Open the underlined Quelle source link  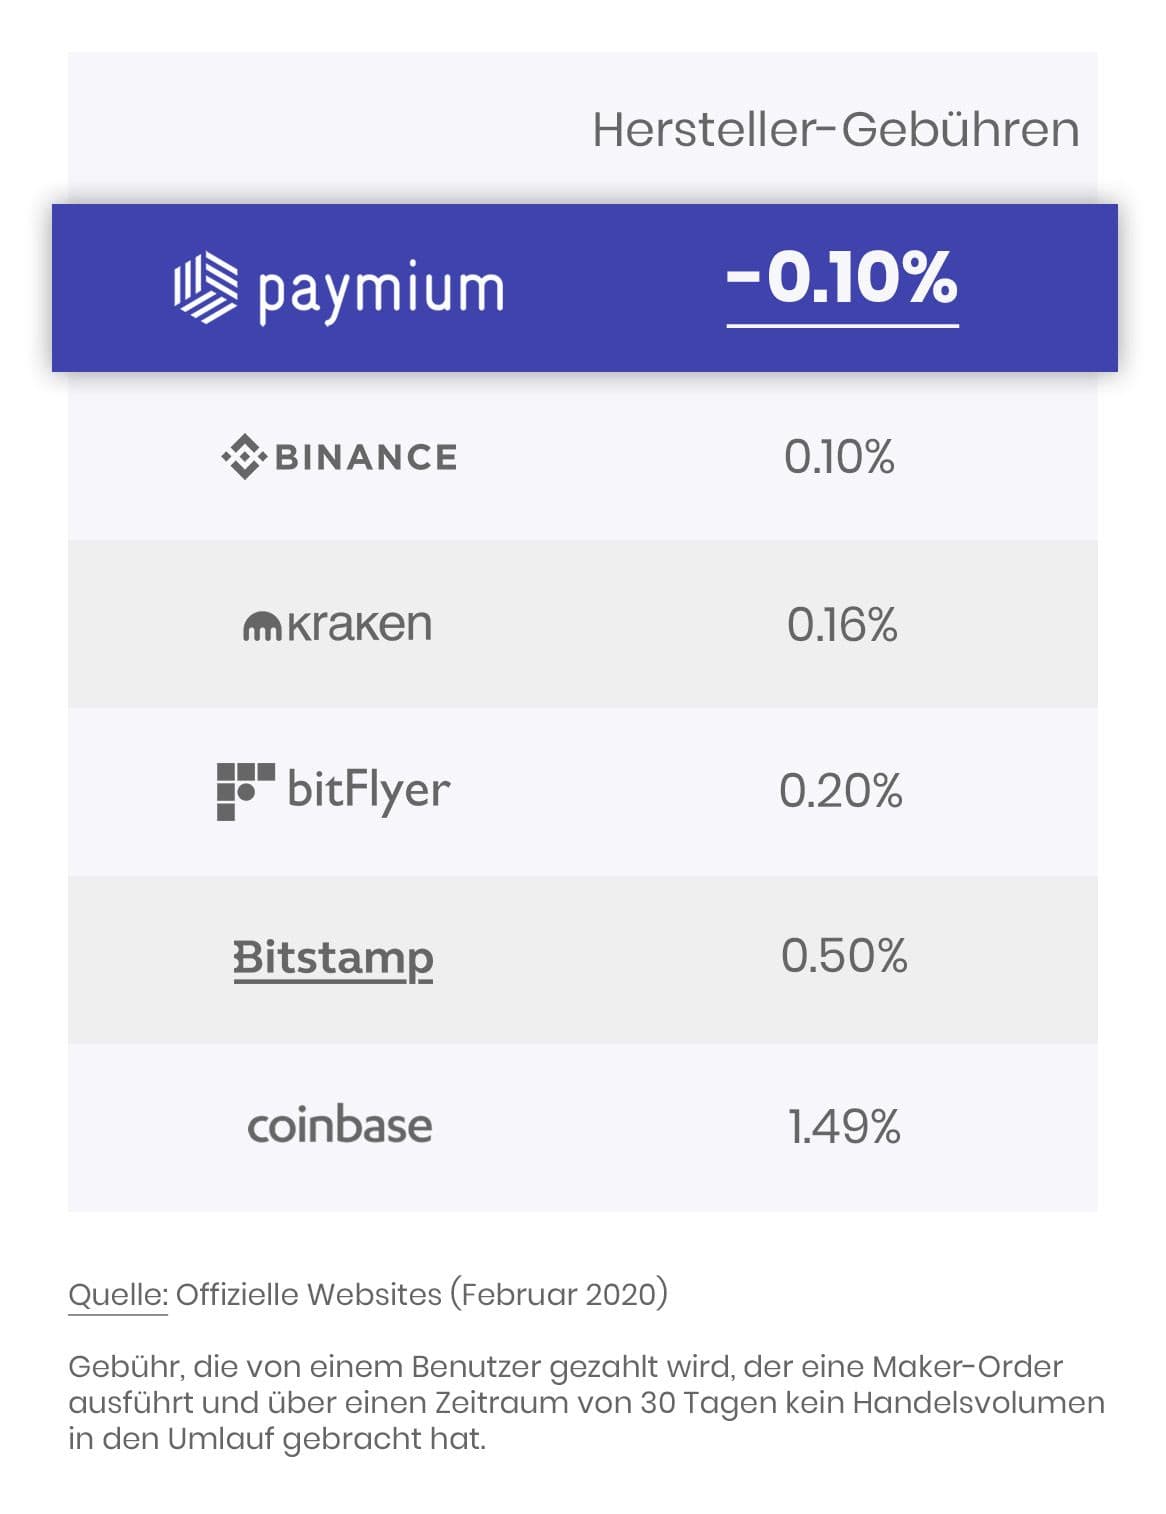click(x=117, y=1294)
